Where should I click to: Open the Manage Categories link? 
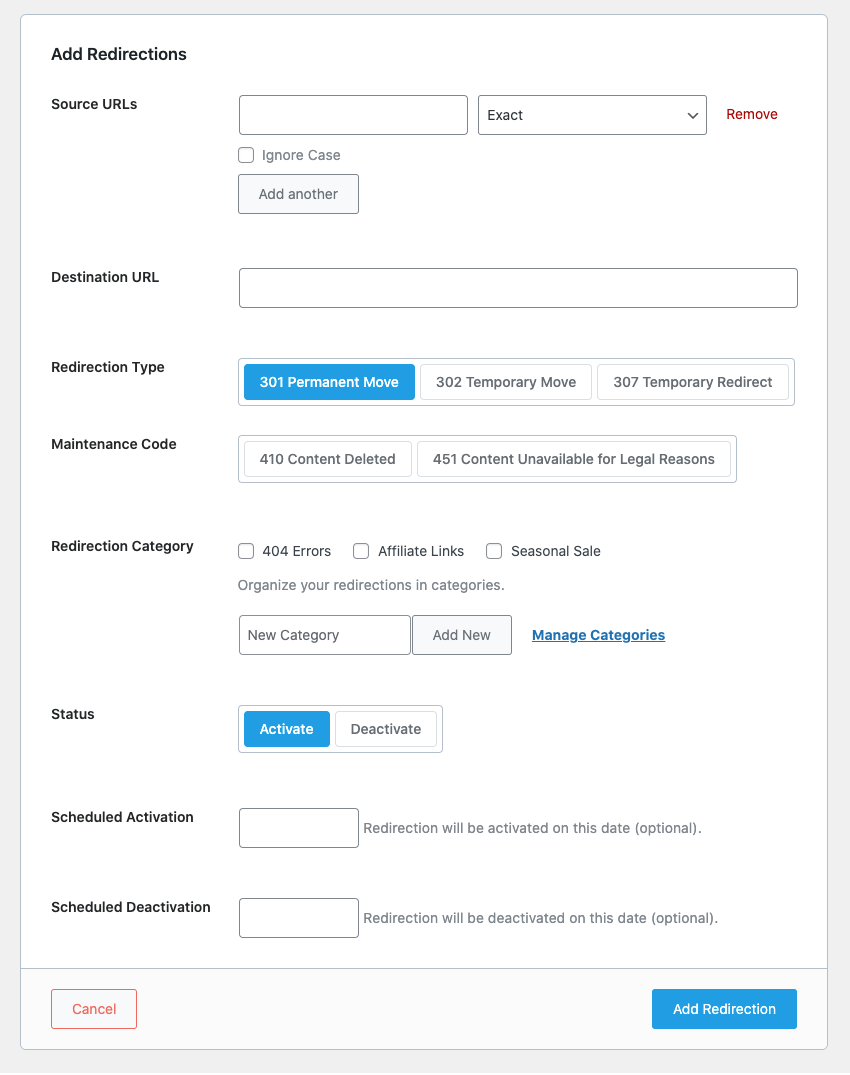tap(598, 634)
